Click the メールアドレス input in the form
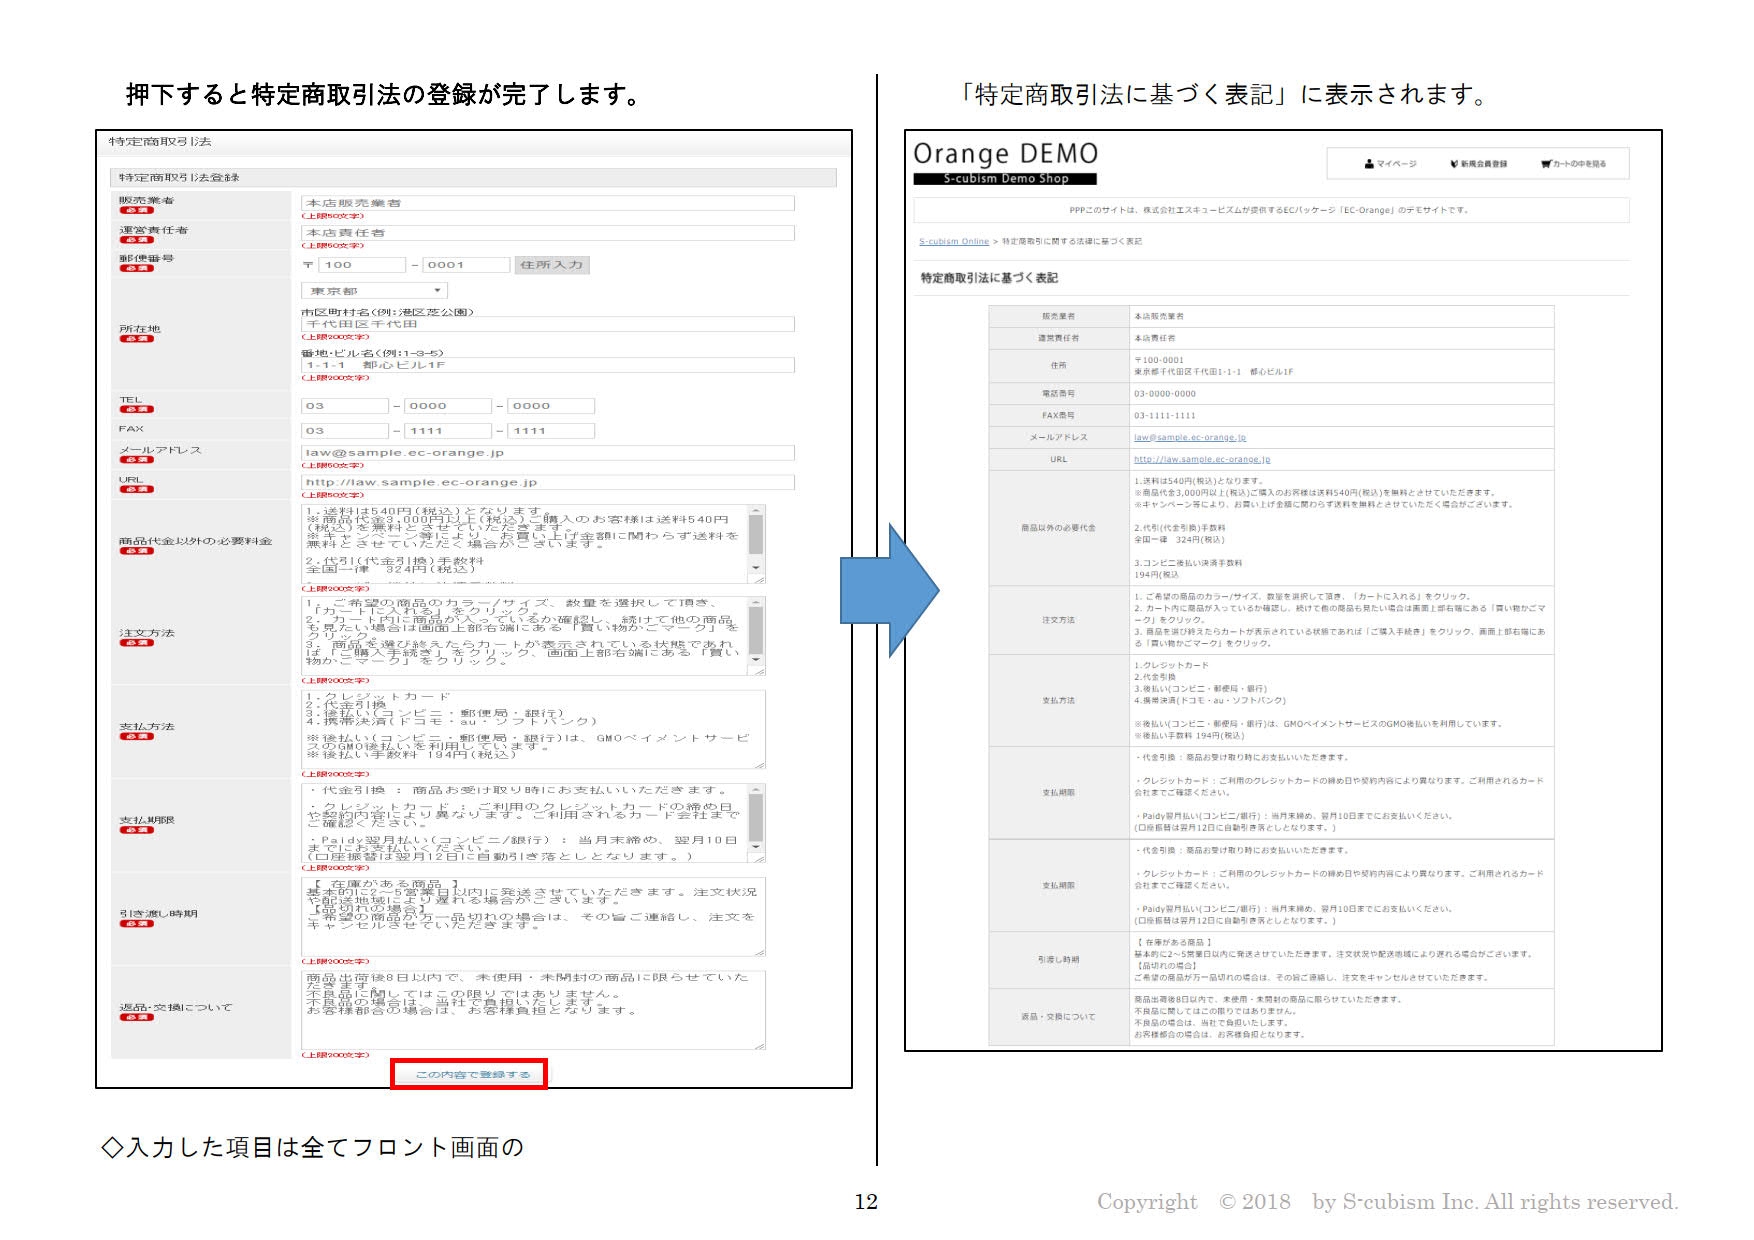 coord(547,453)
